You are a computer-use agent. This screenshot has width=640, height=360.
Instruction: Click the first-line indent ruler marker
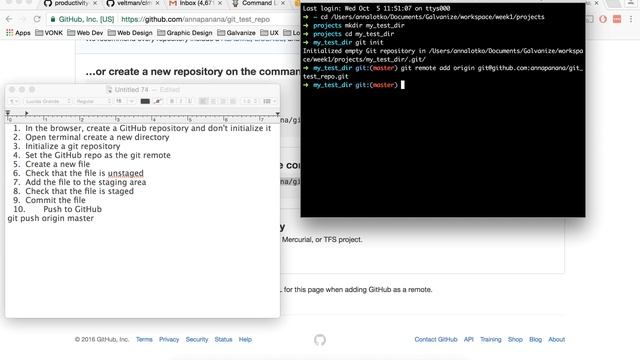[7, 111]
